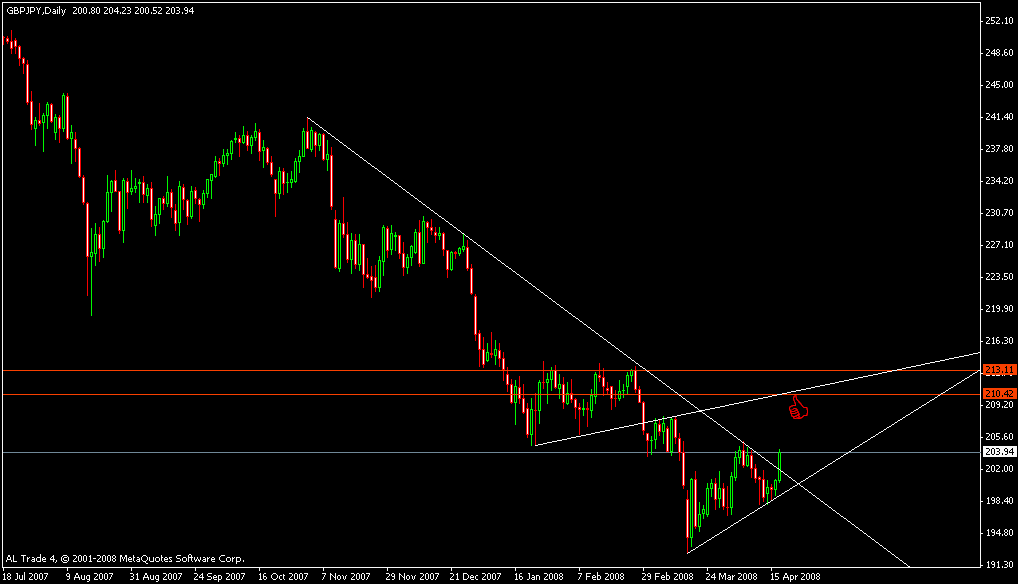The height and width of the screenshot is (584, 1018).
Task: Click the 16 Oct 2007 date label
Action: [283, 576]
